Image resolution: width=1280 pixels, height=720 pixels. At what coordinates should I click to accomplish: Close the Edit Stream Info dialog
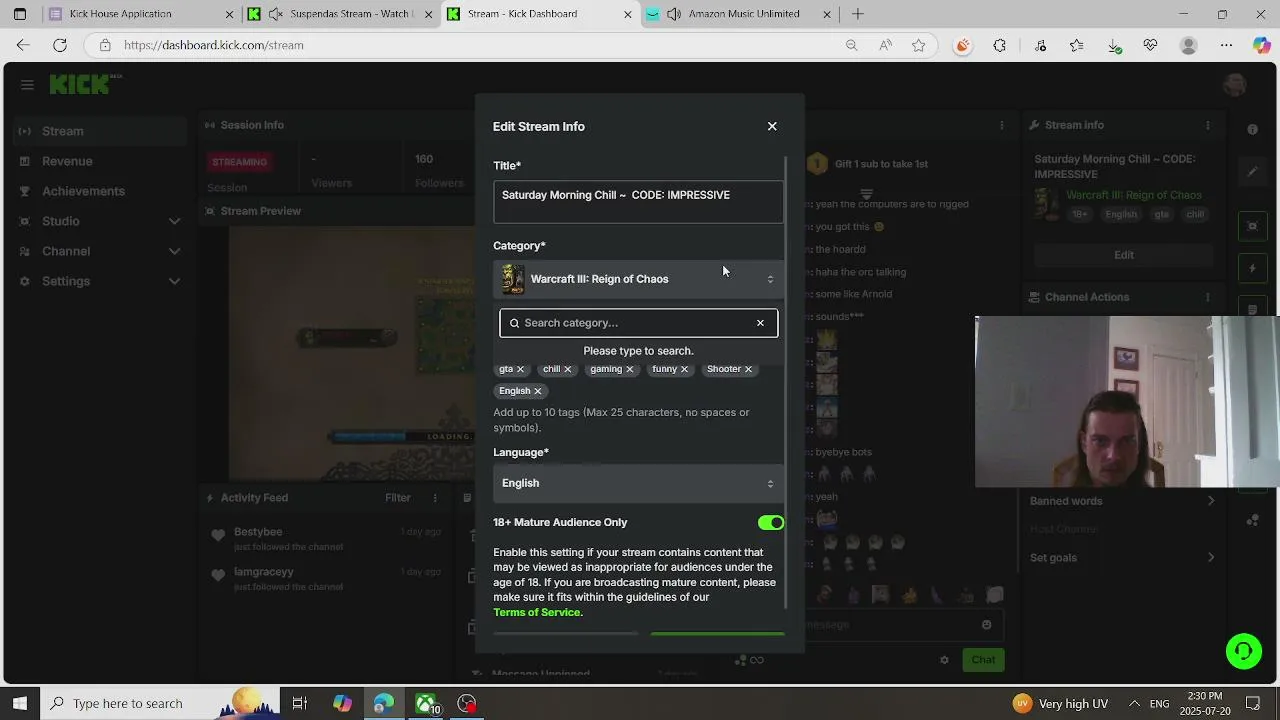pos(772,126)
